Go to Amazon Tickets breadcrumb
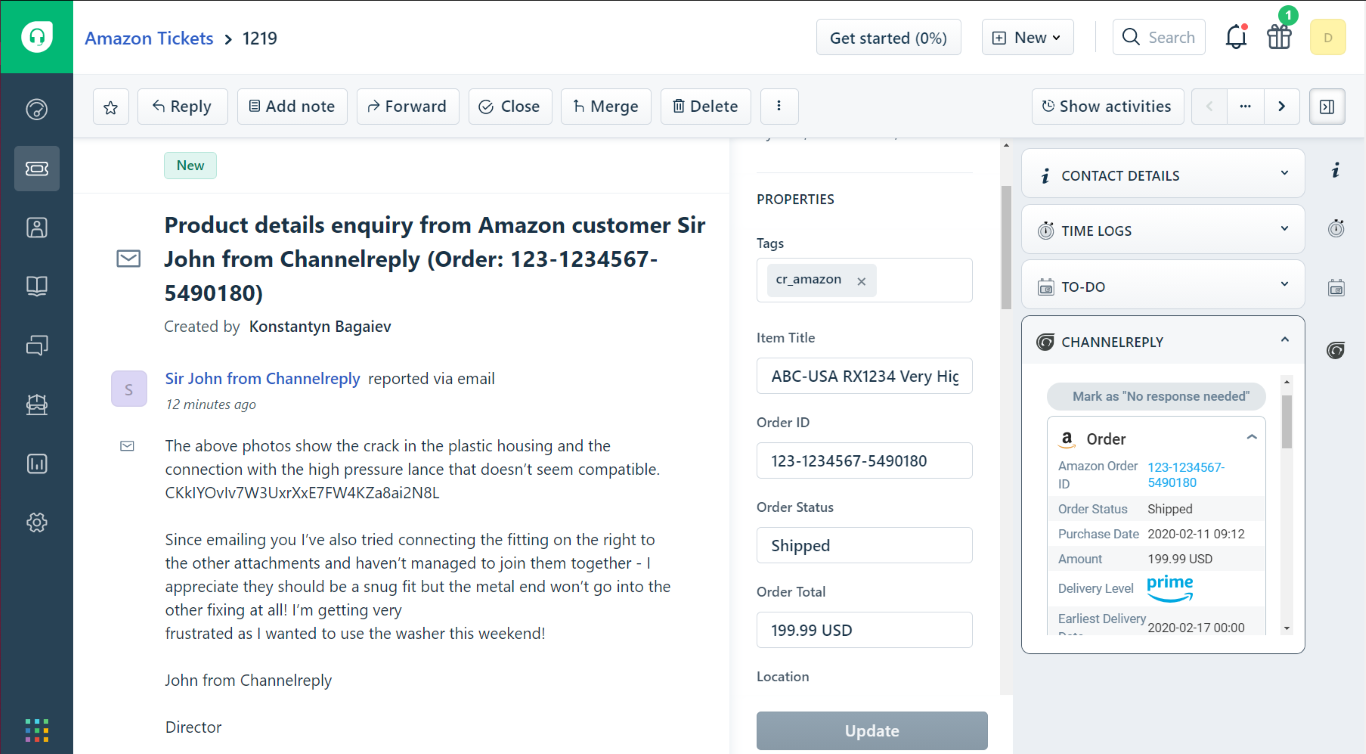1366x754 pixels. 149,38
